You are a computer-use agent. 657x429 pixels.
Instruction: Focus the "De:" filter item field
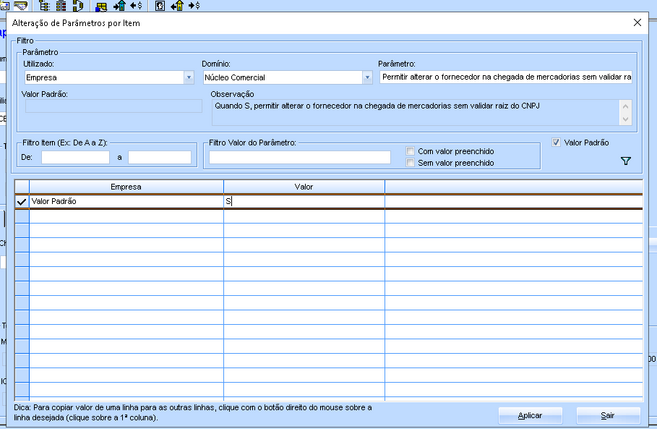pos(75,157)
